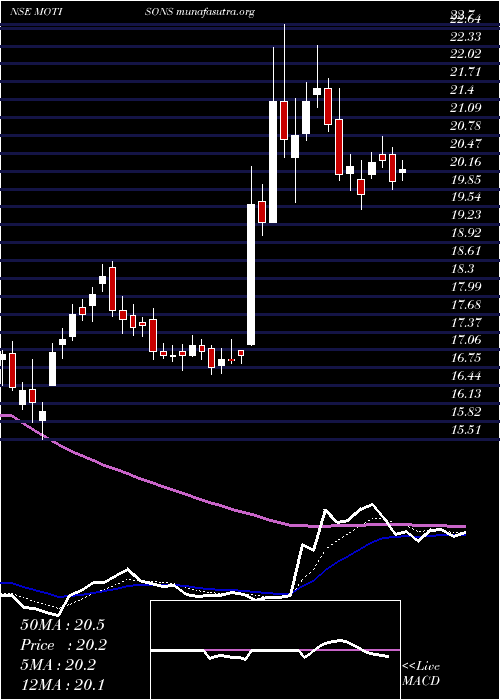Click the 20.78 price axis label

[467, 126]
